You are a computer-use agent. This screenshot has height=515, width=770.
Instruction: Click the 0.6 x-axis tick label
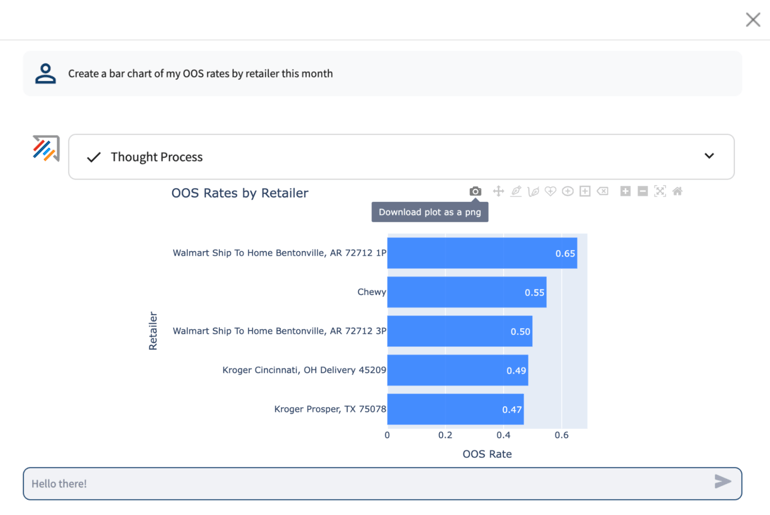pos(561,435)
